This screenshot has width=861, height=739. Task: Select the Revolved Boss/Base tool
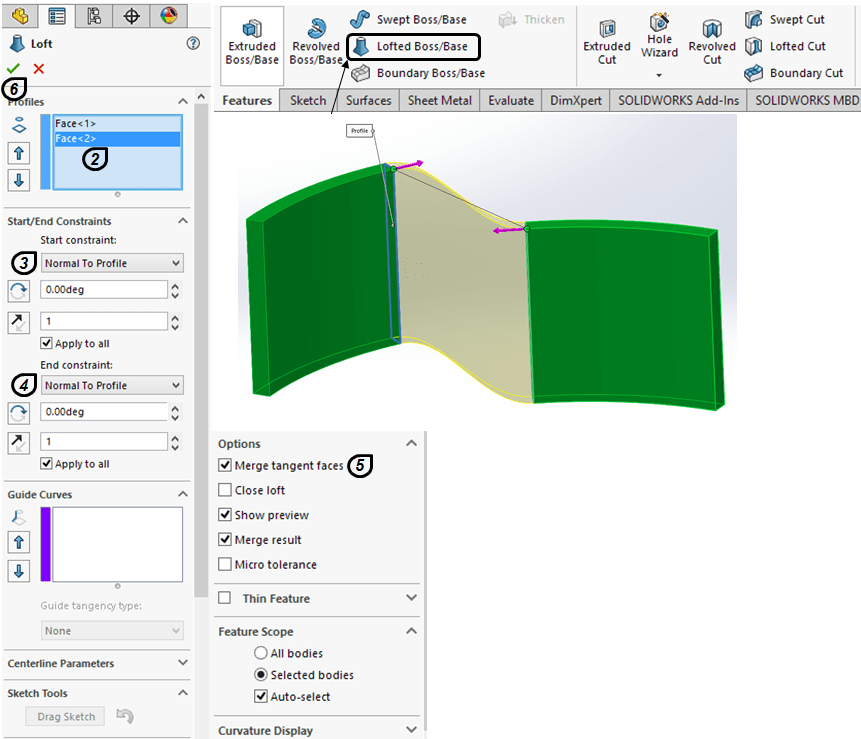pos(316,40)
